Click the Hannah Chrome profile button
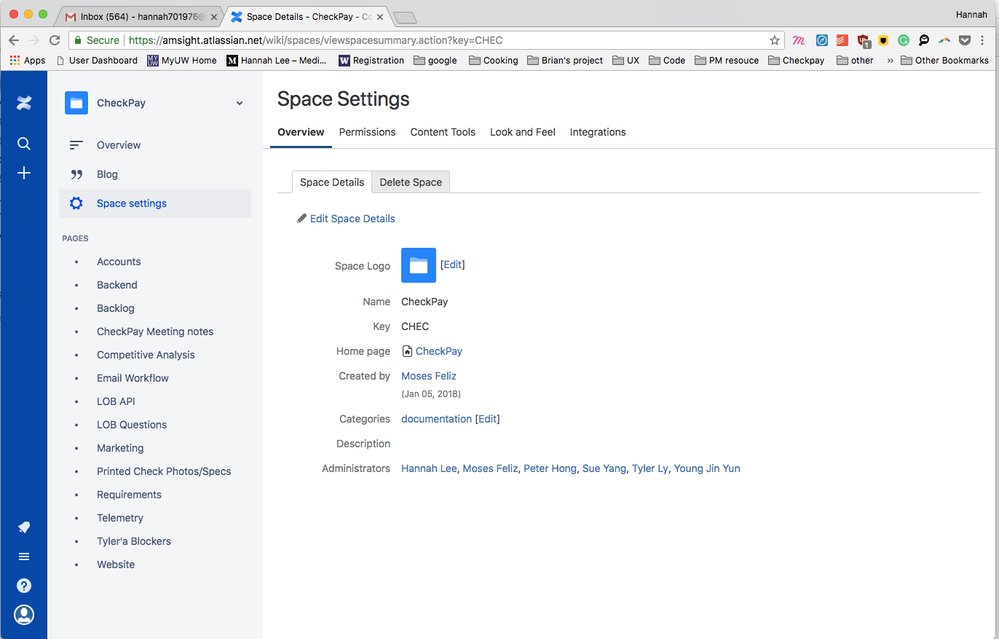 tap(971, 14)
